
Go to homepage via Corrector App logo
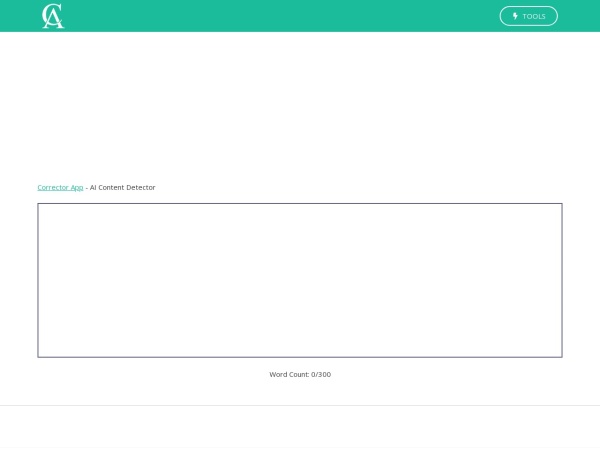click(x=53, y=16)
